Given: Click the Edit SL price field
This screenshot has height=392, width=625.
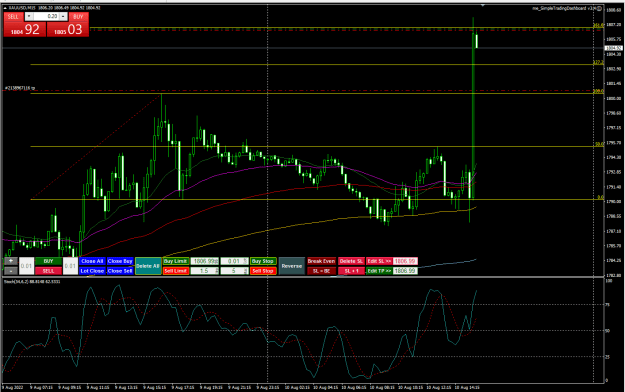Looking at the screenshot, I should 405,261.
